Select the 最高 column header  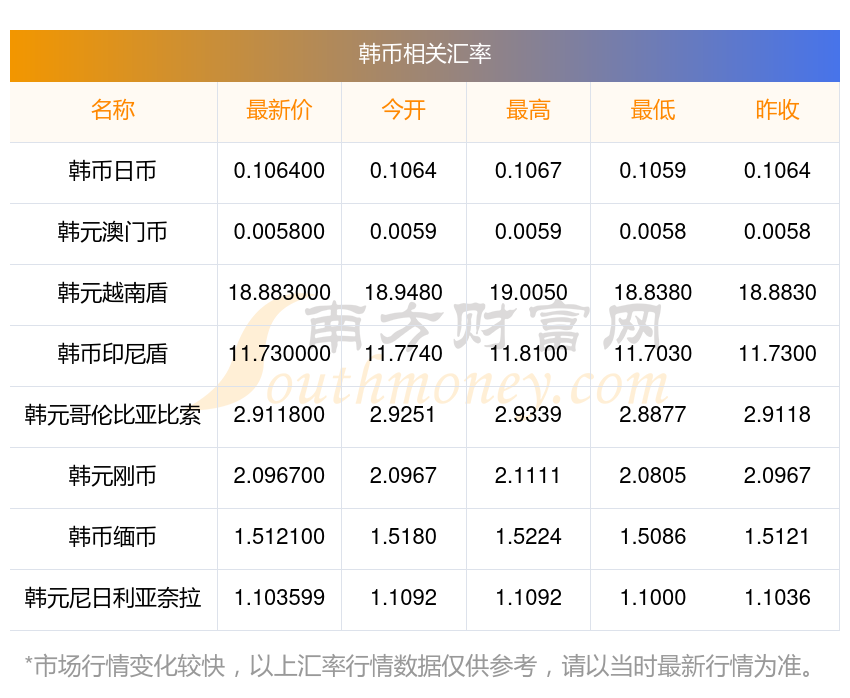click(528, 110)
